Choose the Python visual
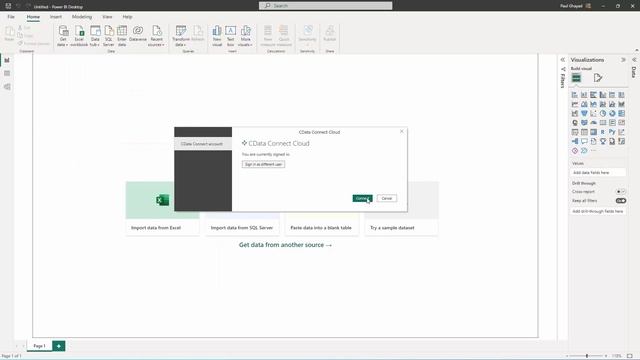This screenshot has width=640, height=360. tap(612, 132)
